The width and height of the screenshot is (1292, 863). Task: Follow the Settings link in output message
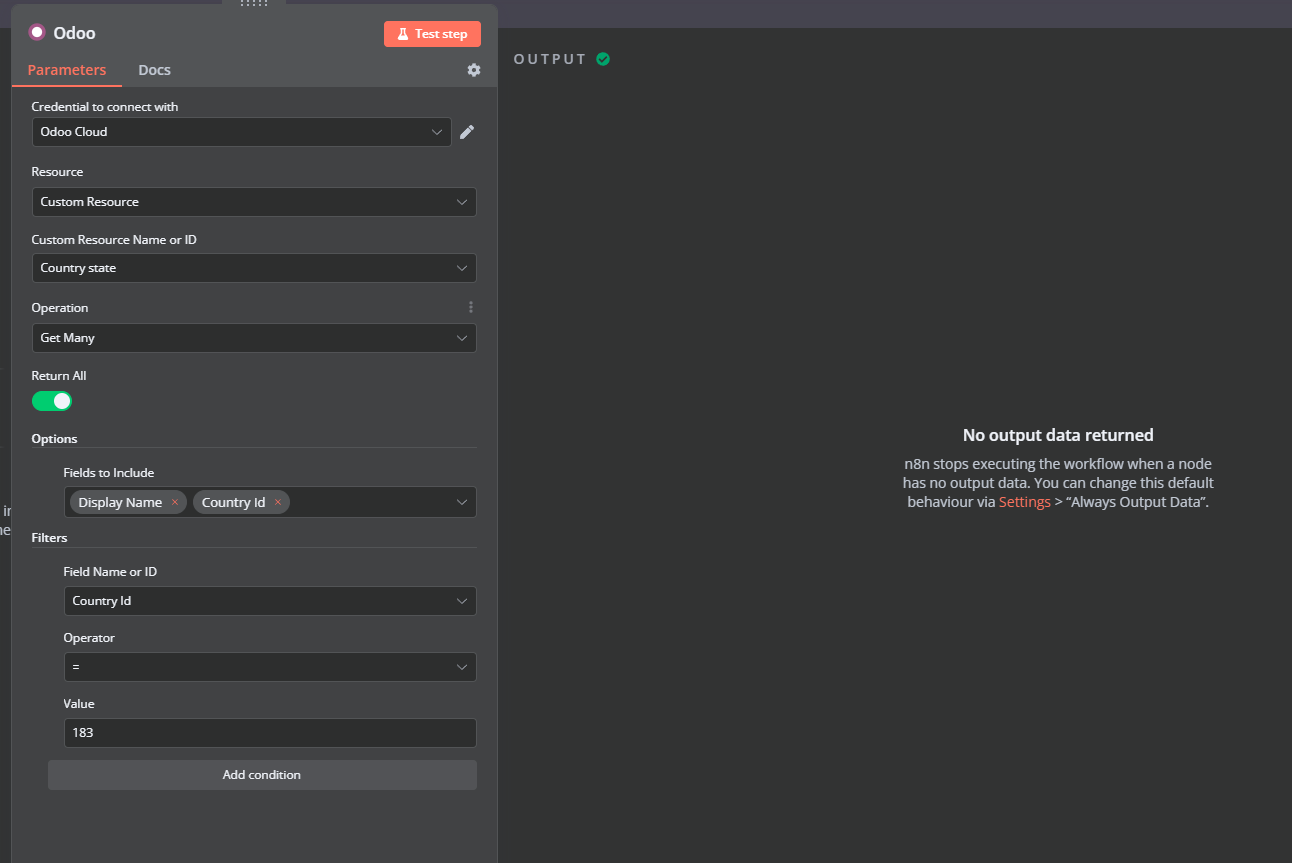tap(1024, 502)
